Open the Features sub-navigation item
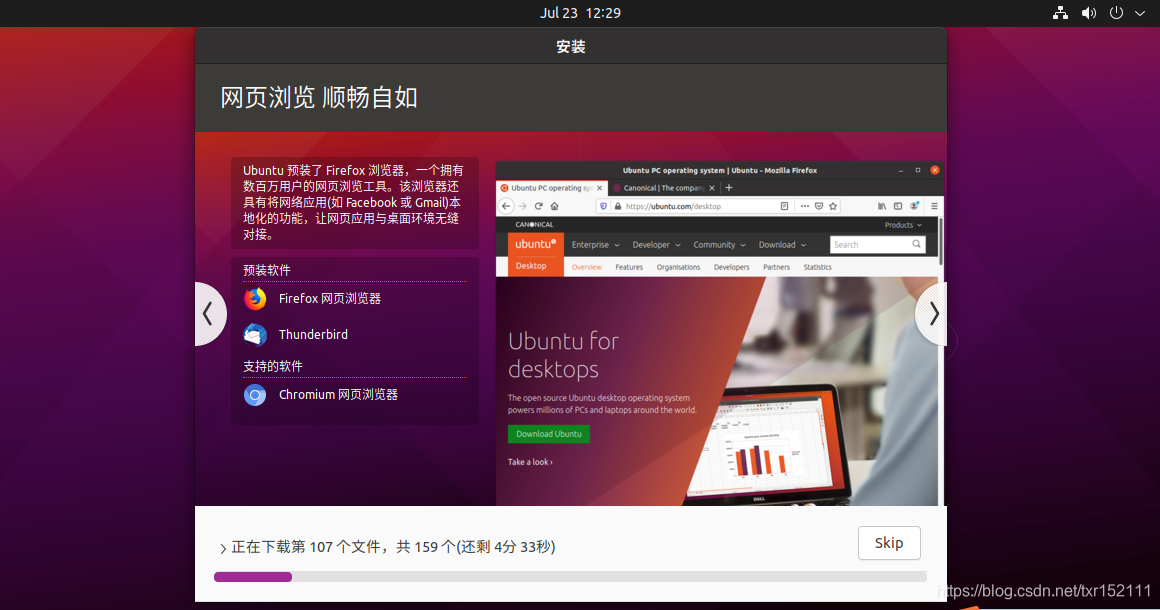The height and width of the screenshot is (610, 1160). [x=629, y=267]
